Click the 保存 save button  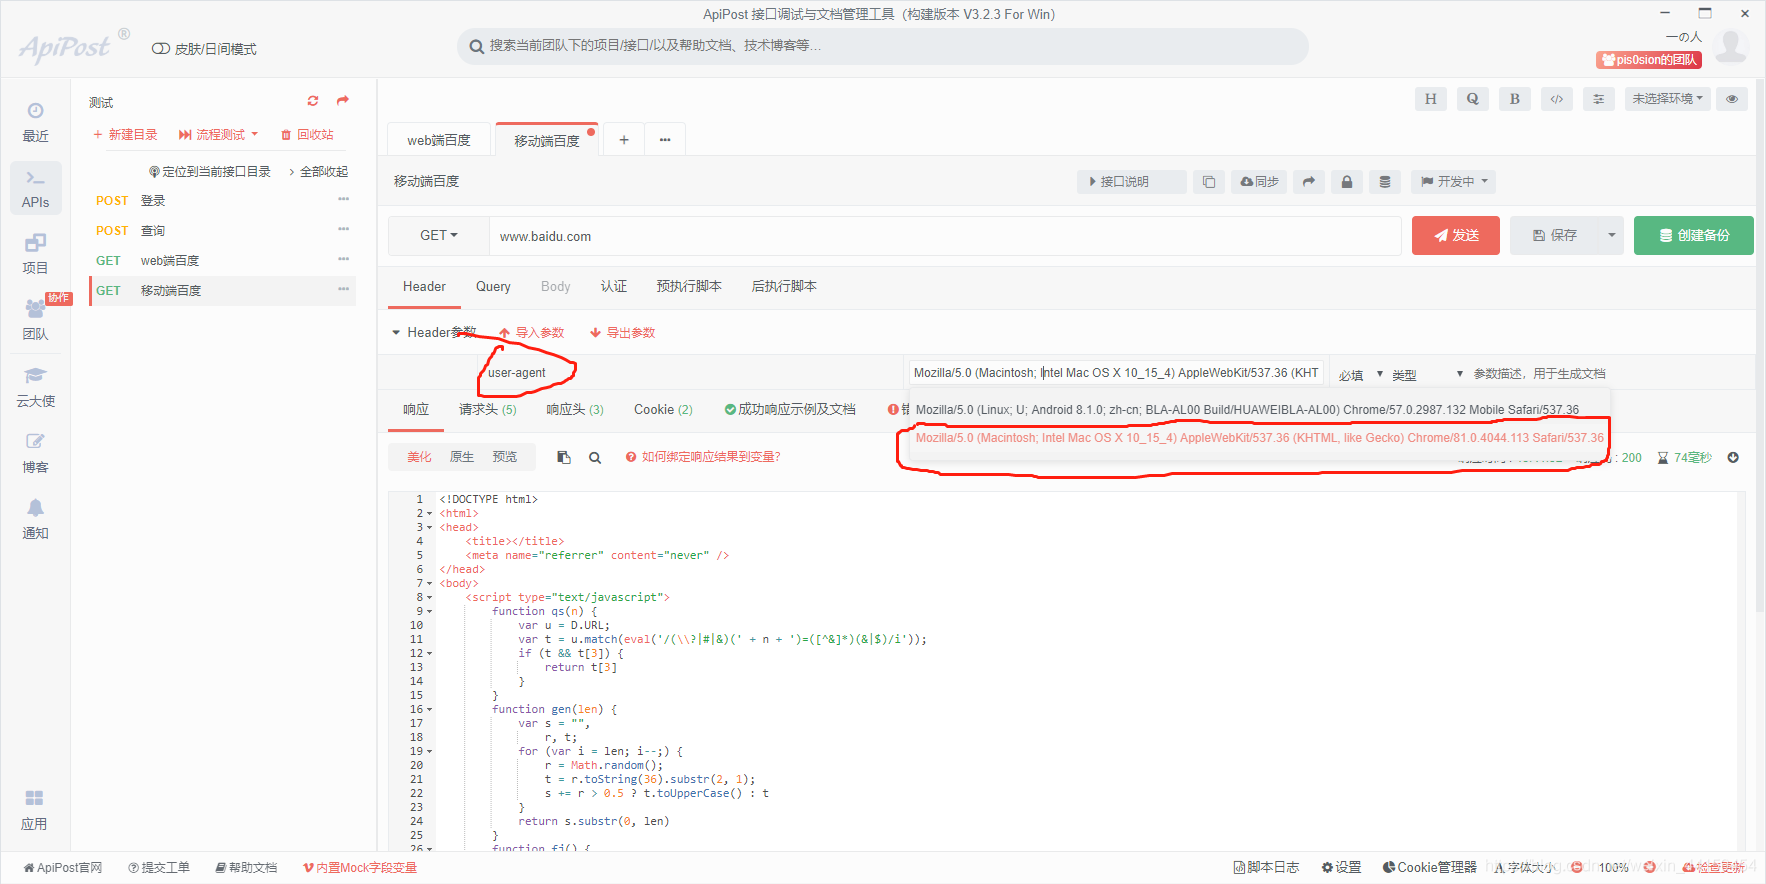point(1555,236)
